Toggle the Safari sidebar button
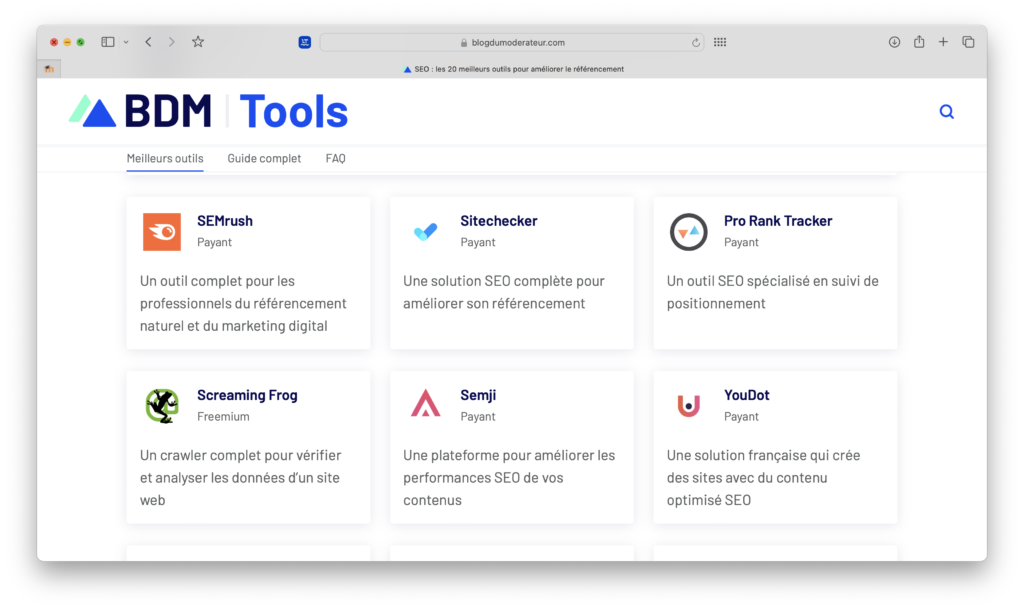 tap(108, 42)
